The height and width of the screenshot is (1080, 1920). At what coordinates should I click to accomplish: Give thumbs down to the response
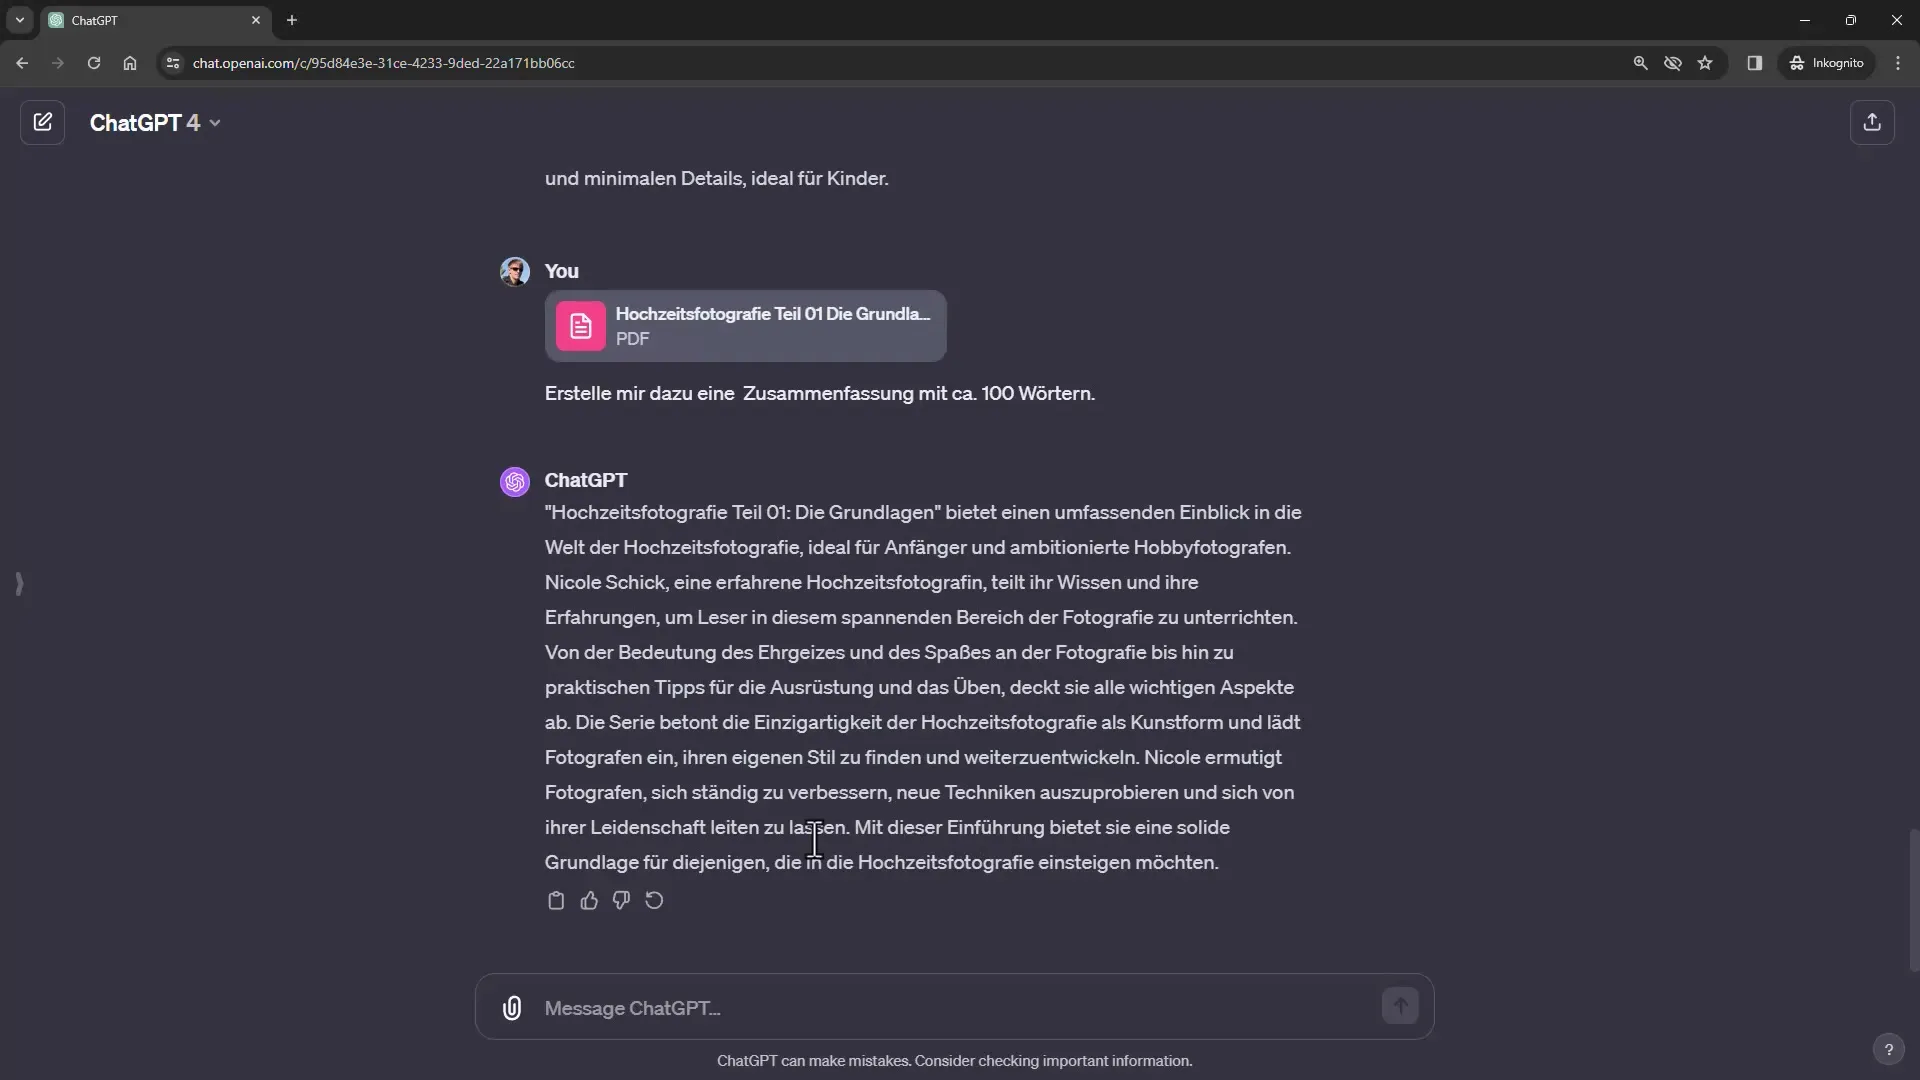tap(621, 901)
